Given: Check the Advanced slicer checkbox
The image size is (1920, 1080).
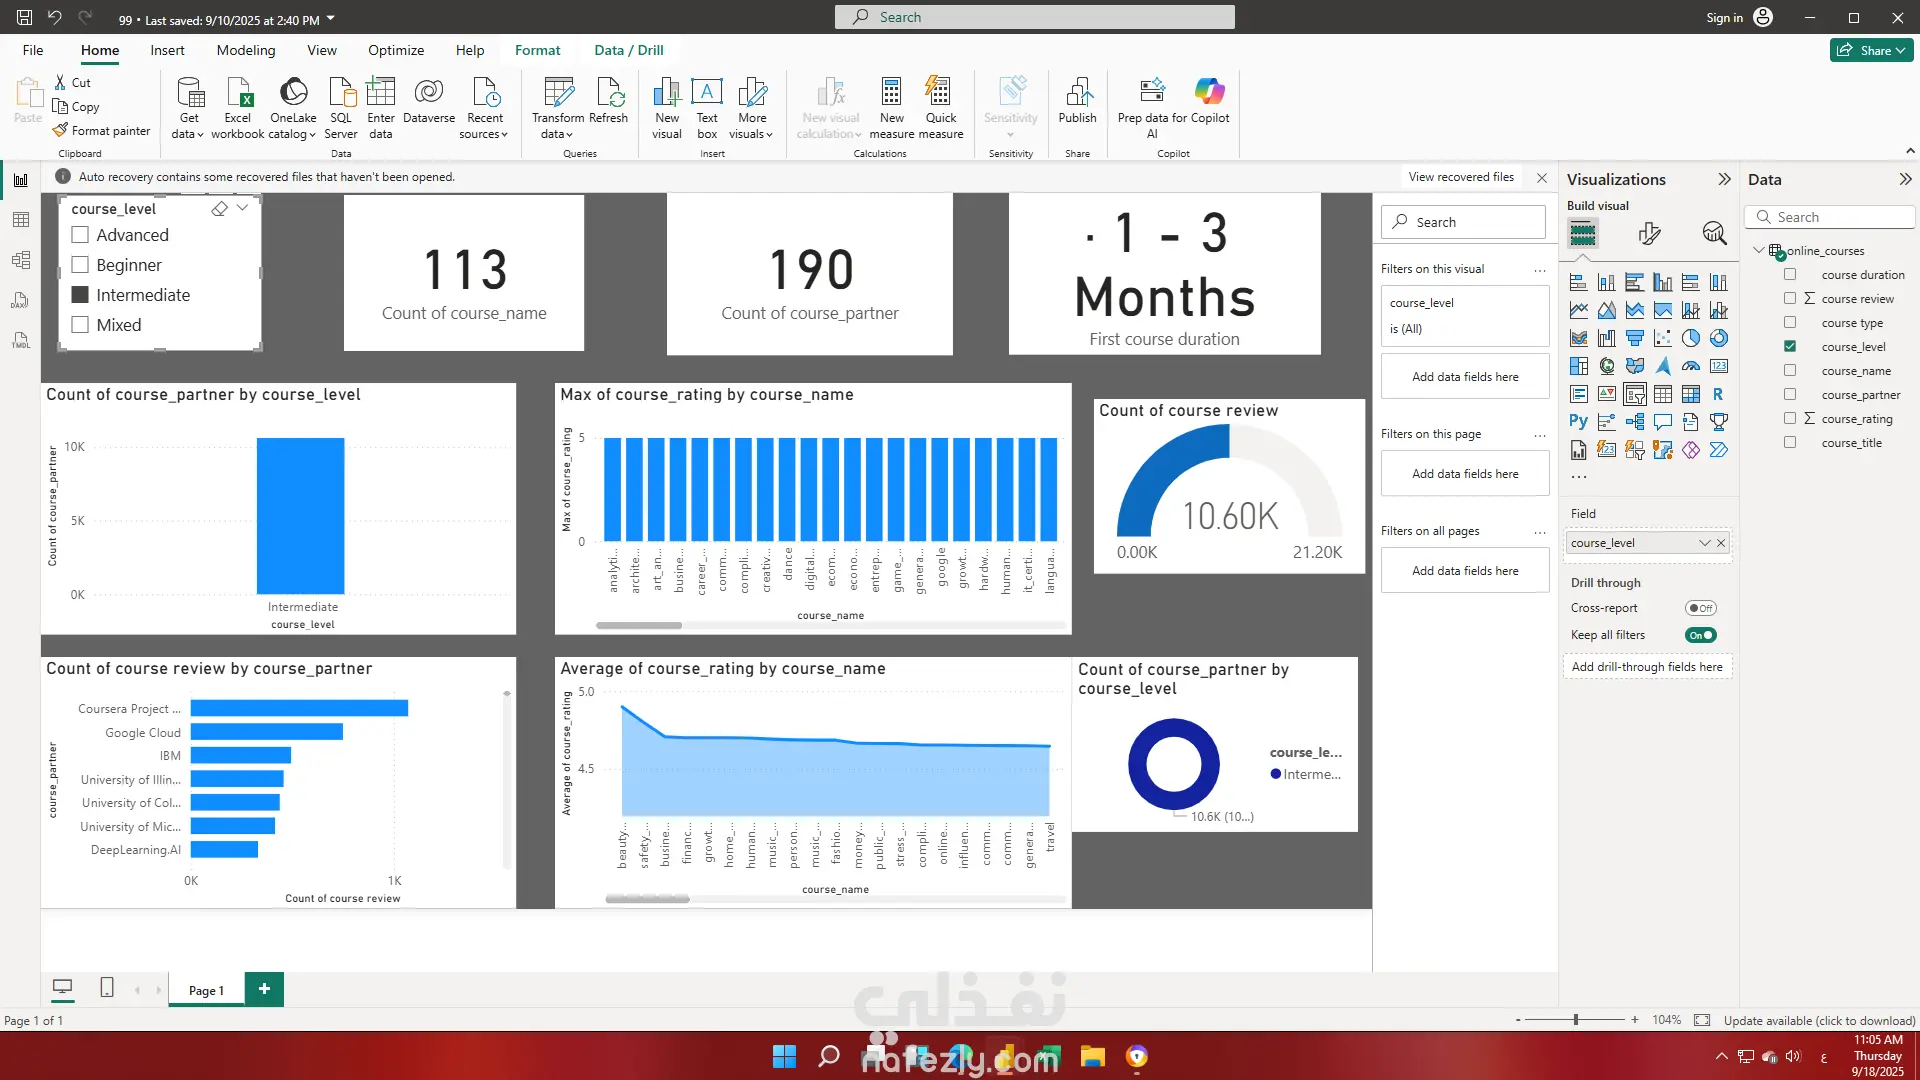Looking at the screenshot, I should [x=81, y=235].
